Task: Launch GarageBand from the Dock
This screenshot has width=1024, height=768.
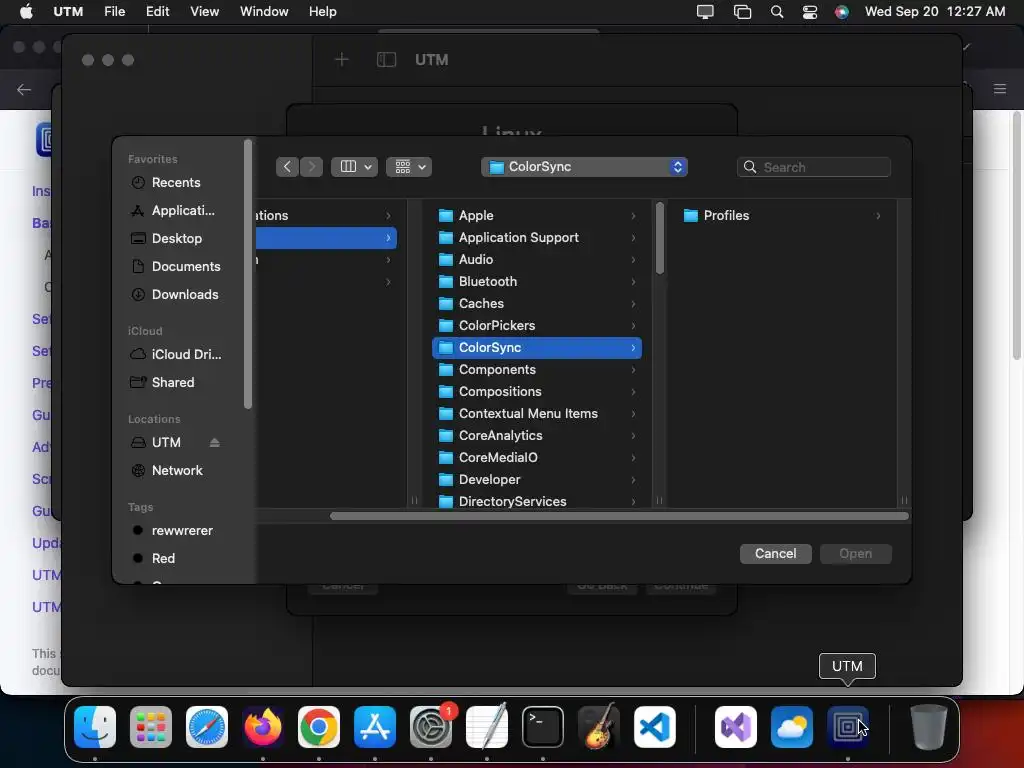Action: pos(599,727)
